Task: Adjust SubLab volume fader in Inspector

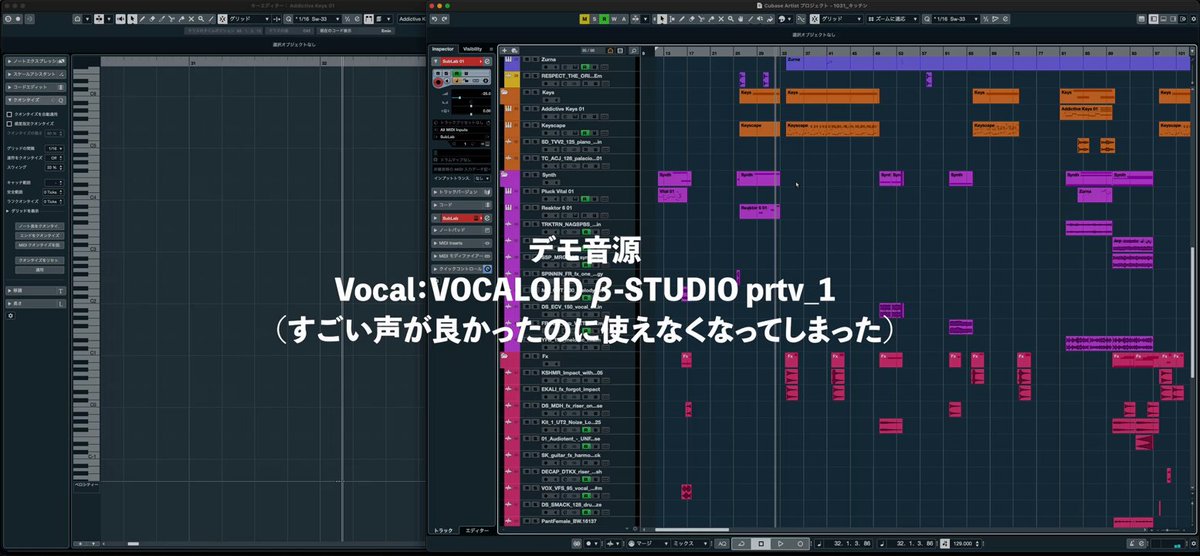Action: 460,97
